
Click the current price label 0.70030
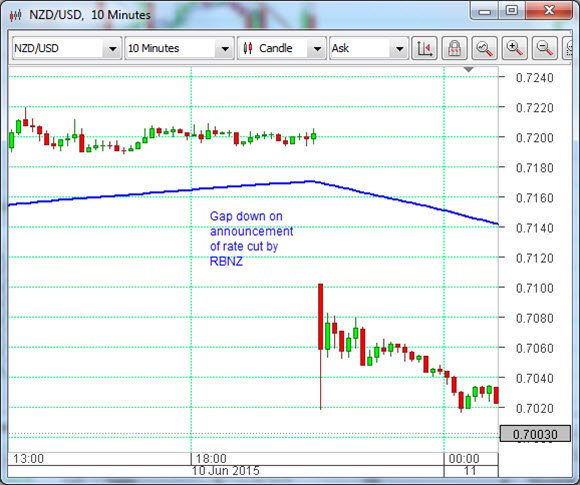535,434
